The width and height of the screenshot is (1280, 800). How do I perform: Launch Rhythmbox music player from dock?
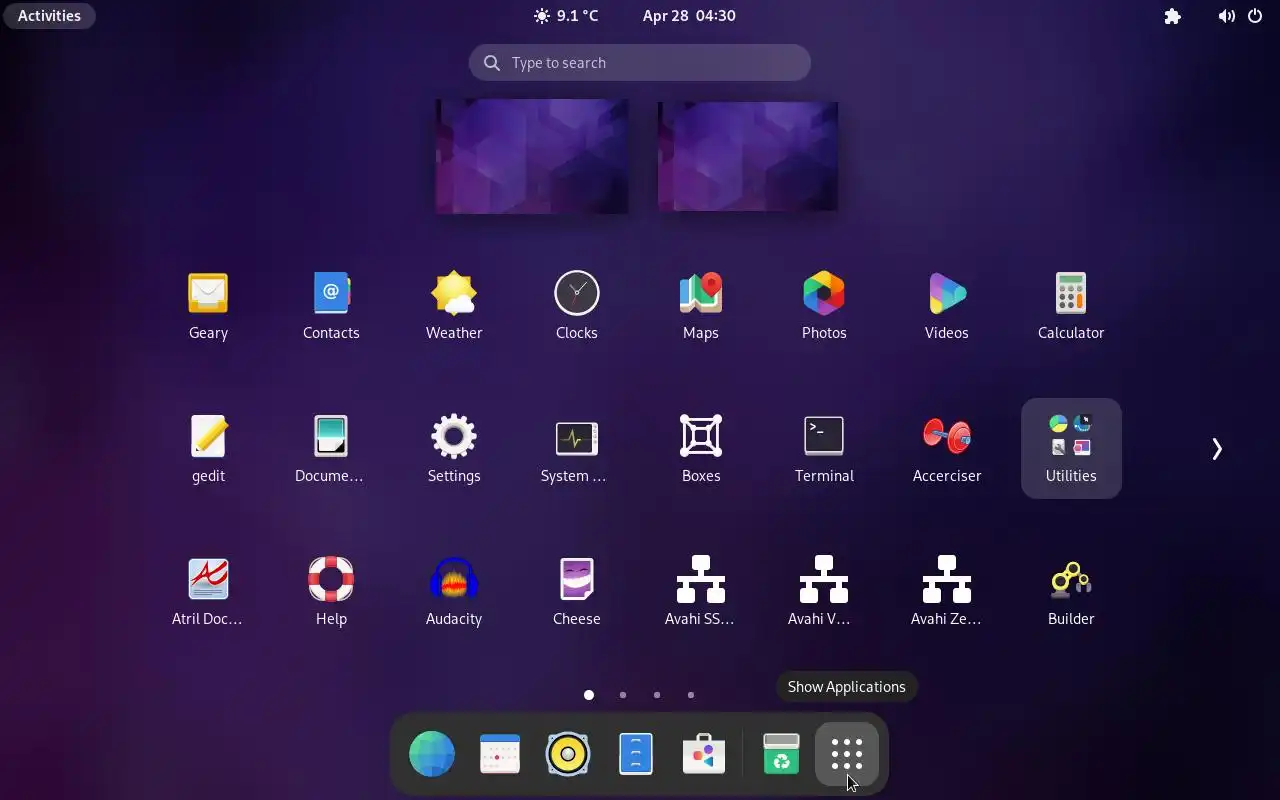[x=568, y=754]
